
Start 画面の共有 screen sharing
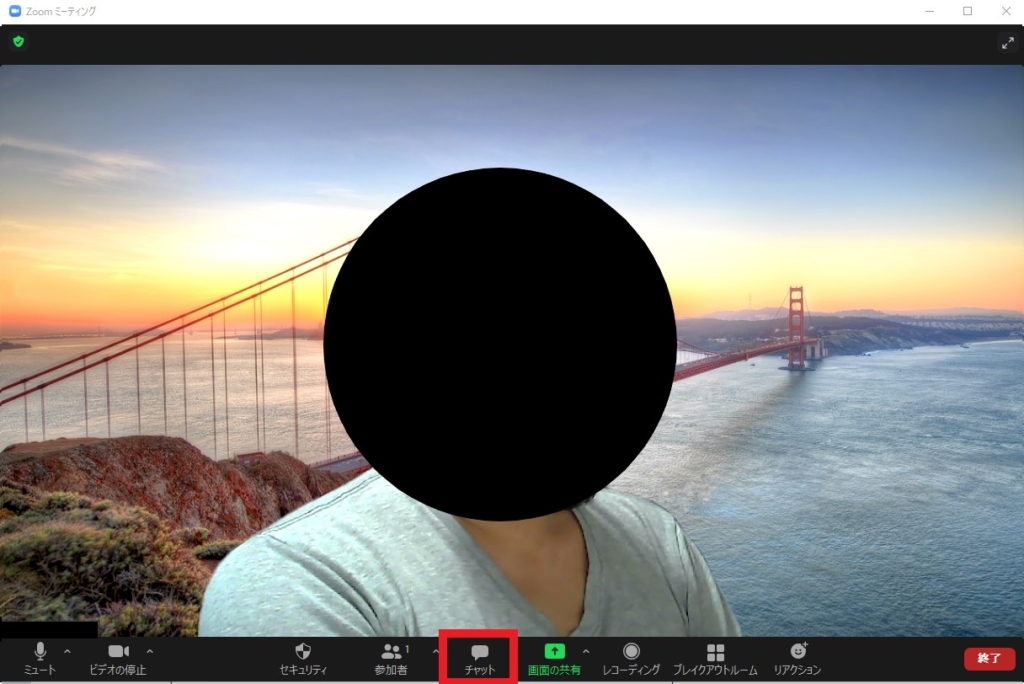[554, 659]
